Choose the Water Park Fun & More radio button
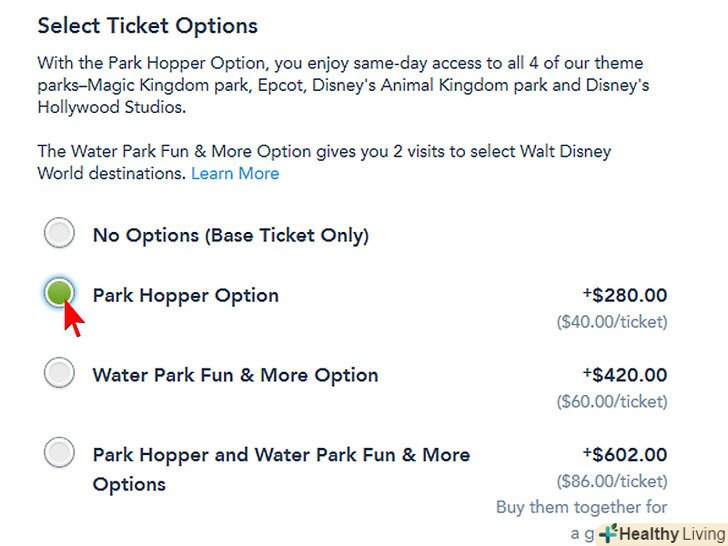 click(60, 373)
